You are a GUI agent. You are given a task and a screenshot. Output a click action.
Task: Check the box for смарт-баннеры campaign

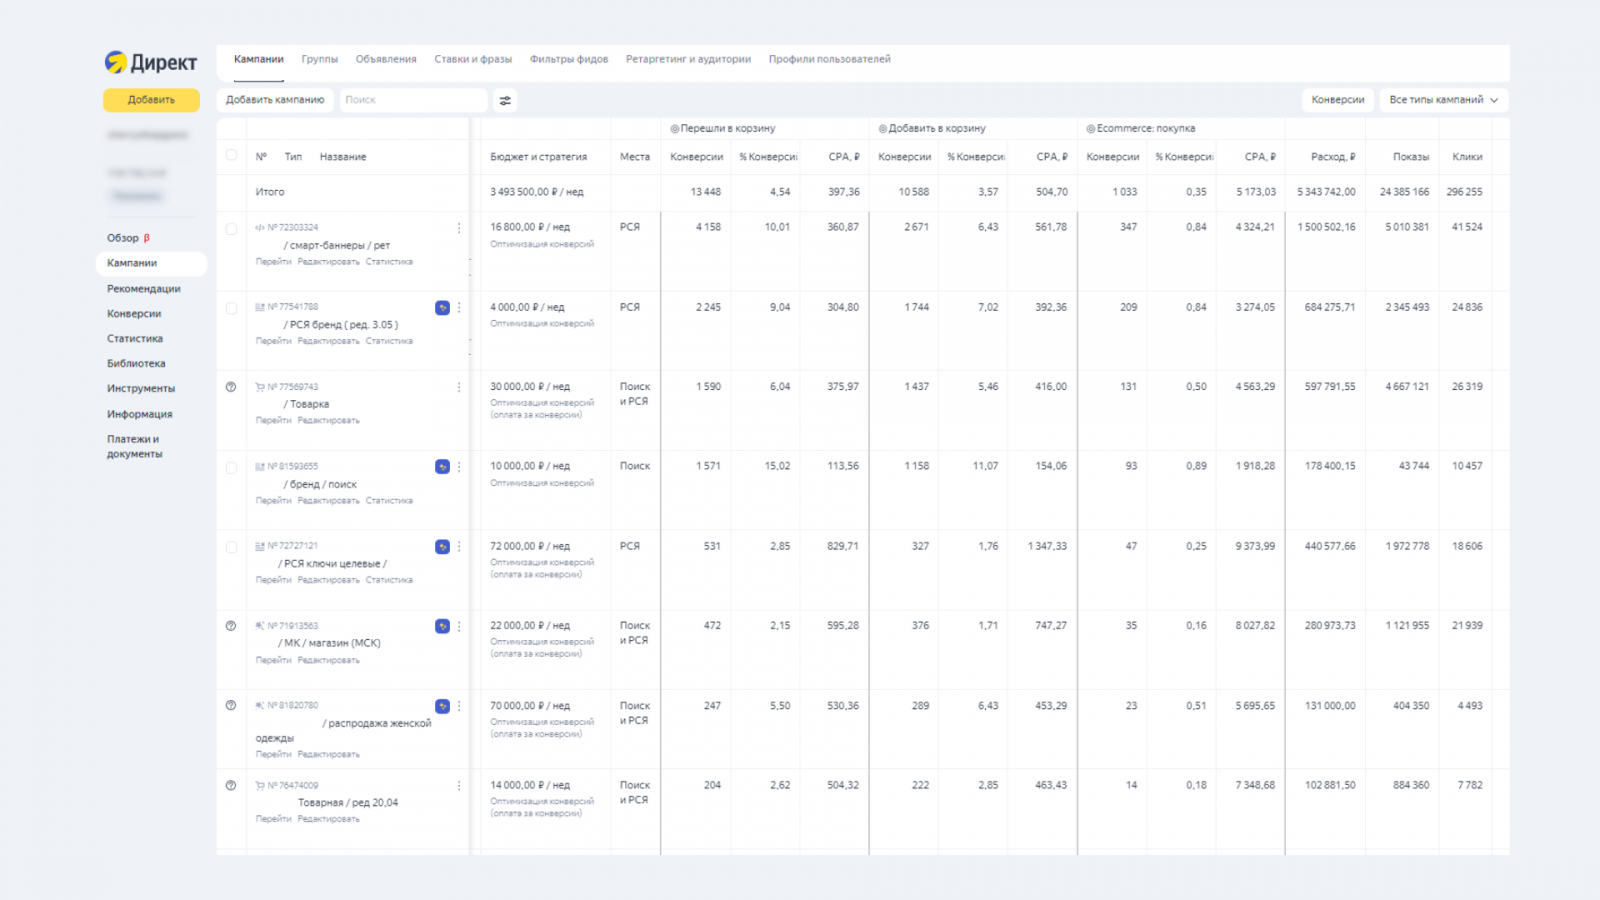(x=231, y=229)
